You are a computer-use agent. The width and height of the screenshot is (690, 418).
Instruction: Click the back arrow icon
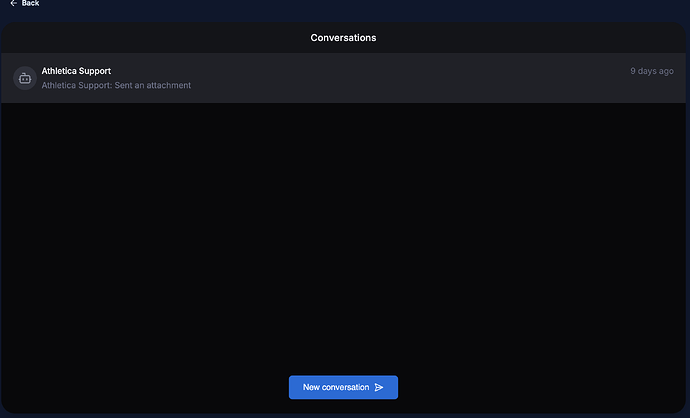(14, 3)
